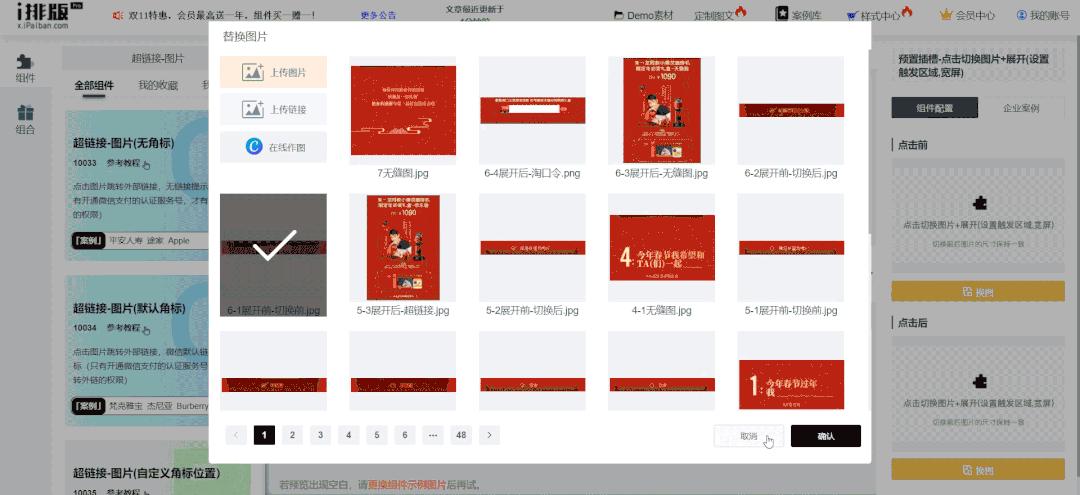
Task: Deselect the checked 6-1展开前-切换前.jpg image
Action: click(273, 255)
